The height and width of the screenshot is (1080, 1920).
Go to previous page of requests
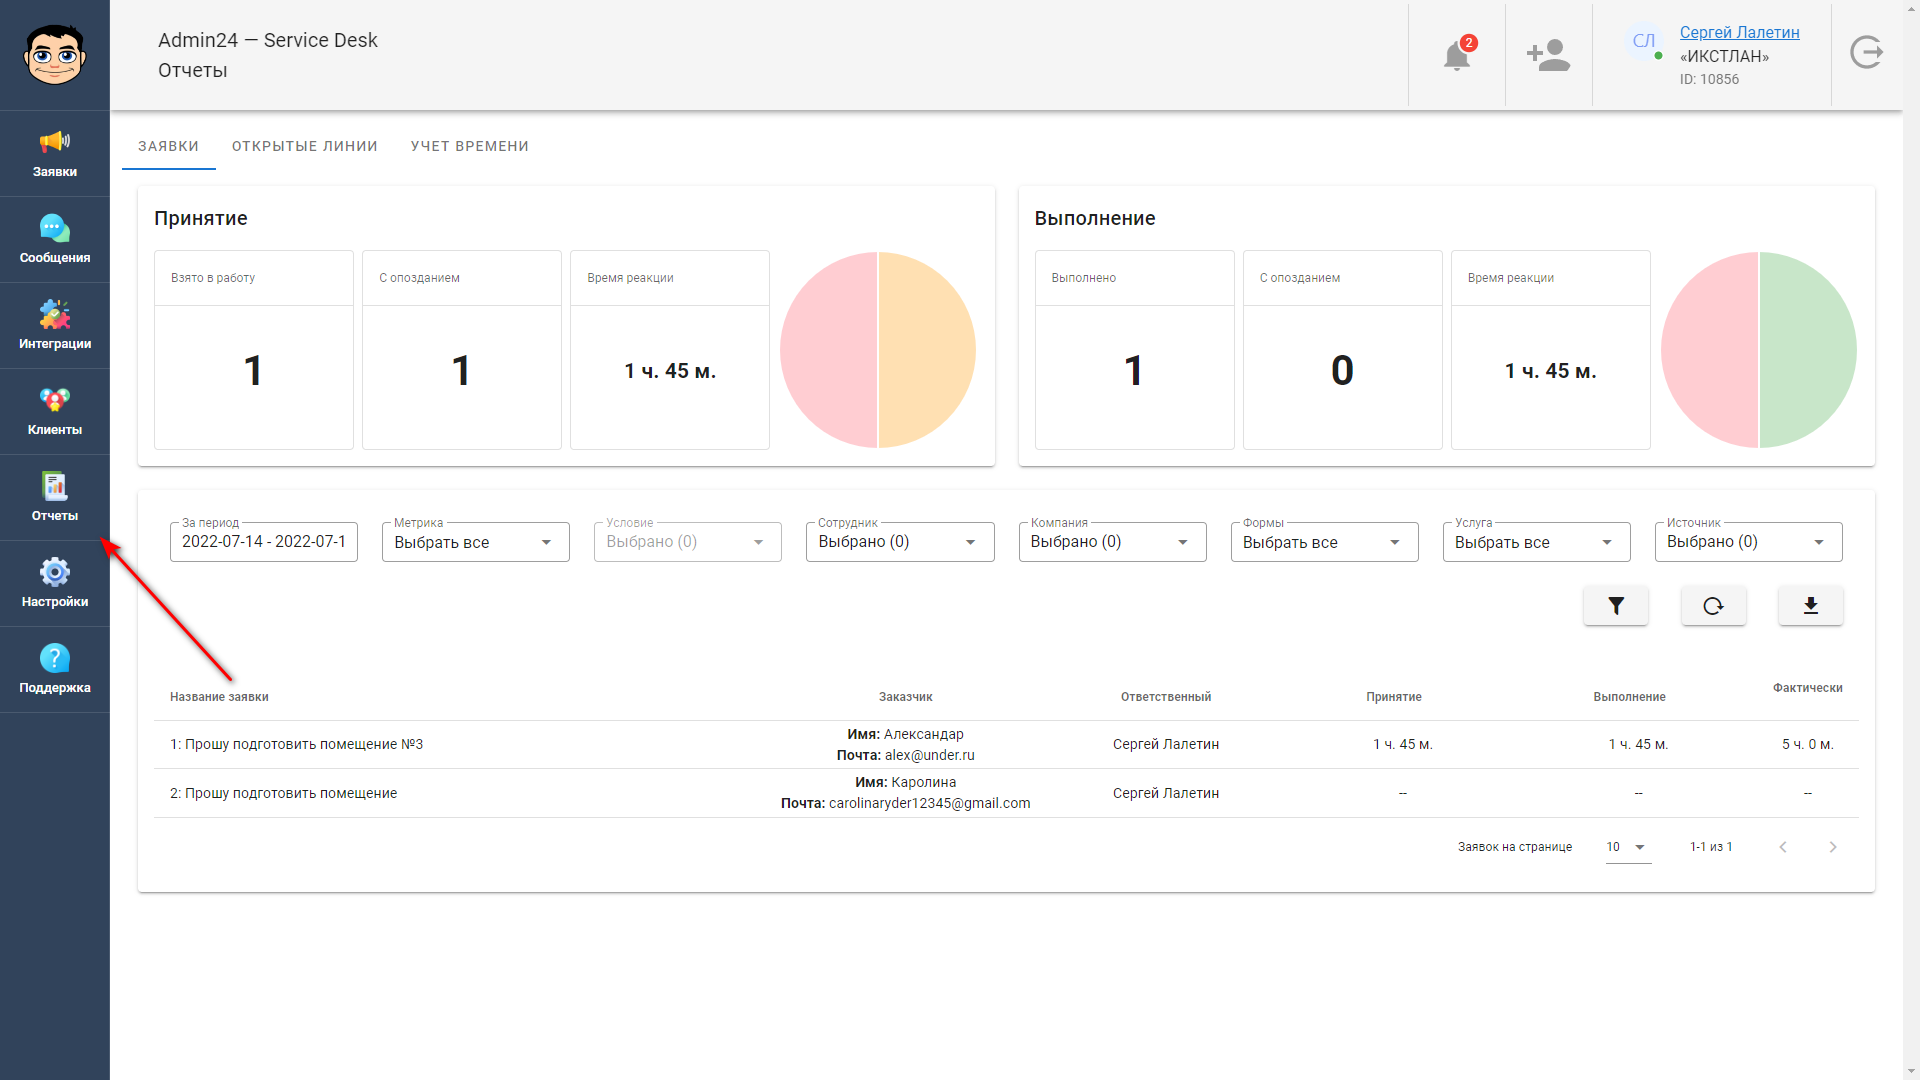1783,847
